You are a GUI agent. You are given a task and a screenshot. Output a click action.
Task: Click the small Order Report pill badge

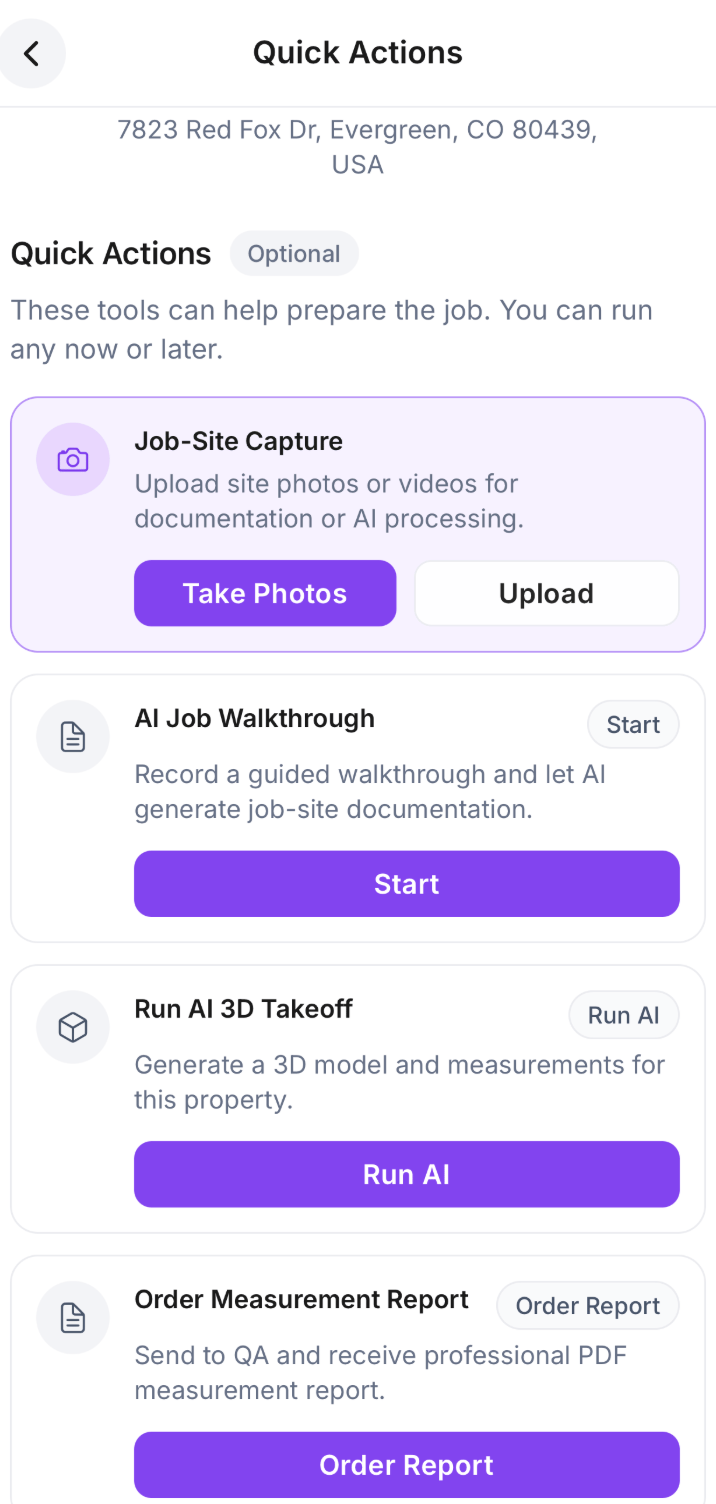(x=588, y=1306)
